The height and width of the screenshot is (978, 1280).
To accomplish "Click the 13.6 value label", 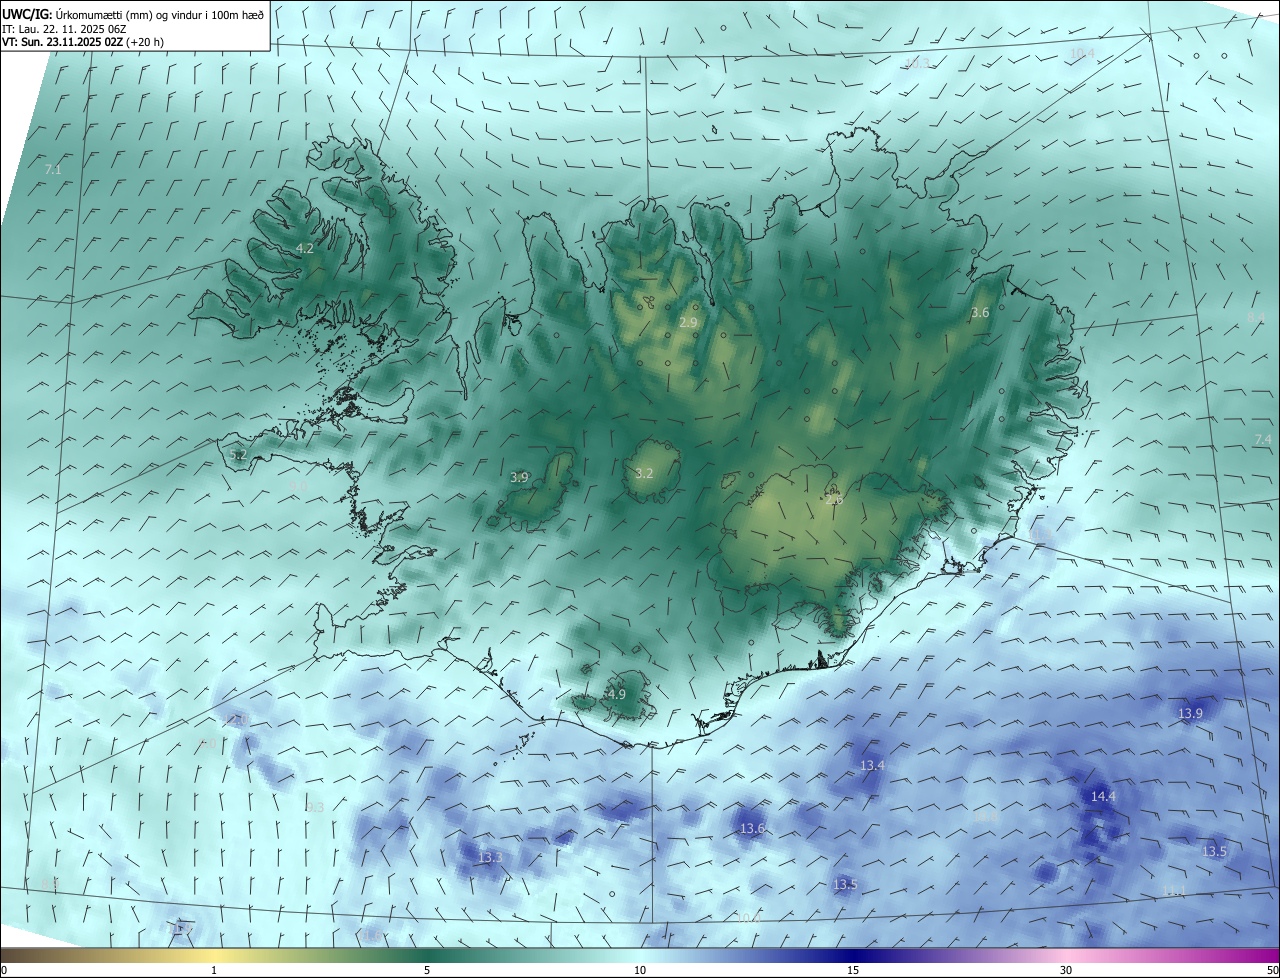I will (x=752, y=828).
